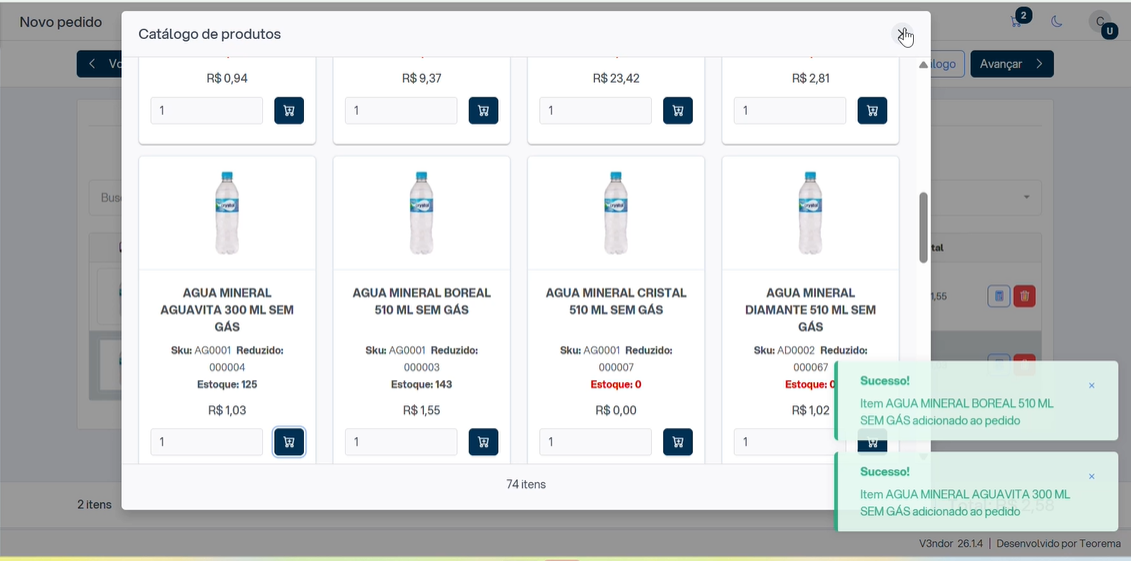Click the price R$ 0,00
1131x561 pixels.
pos(616,410)
